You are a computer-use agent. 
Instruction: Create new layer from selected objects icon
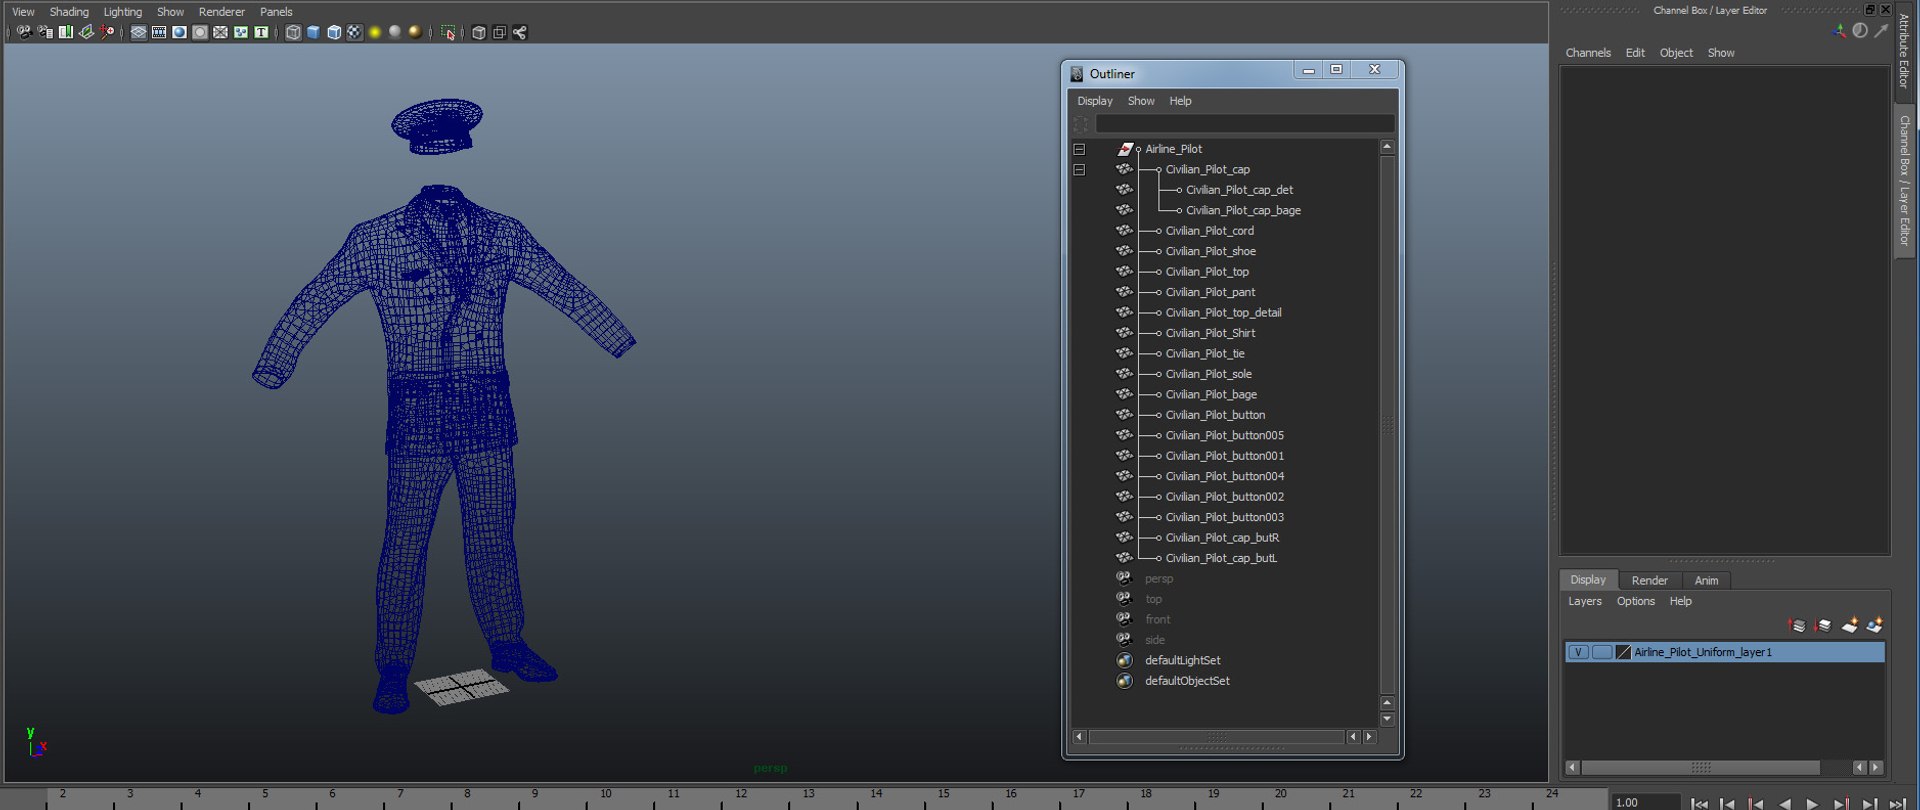coord(1875,626)
